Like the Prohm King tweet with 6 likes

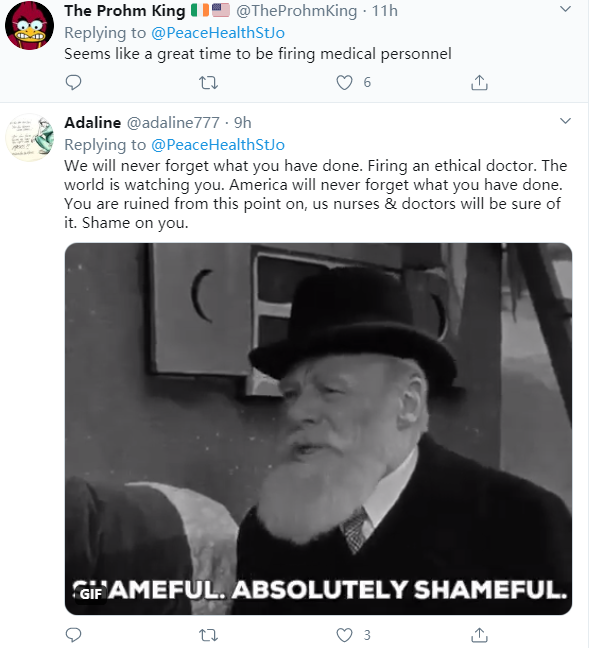pos(344,83)
